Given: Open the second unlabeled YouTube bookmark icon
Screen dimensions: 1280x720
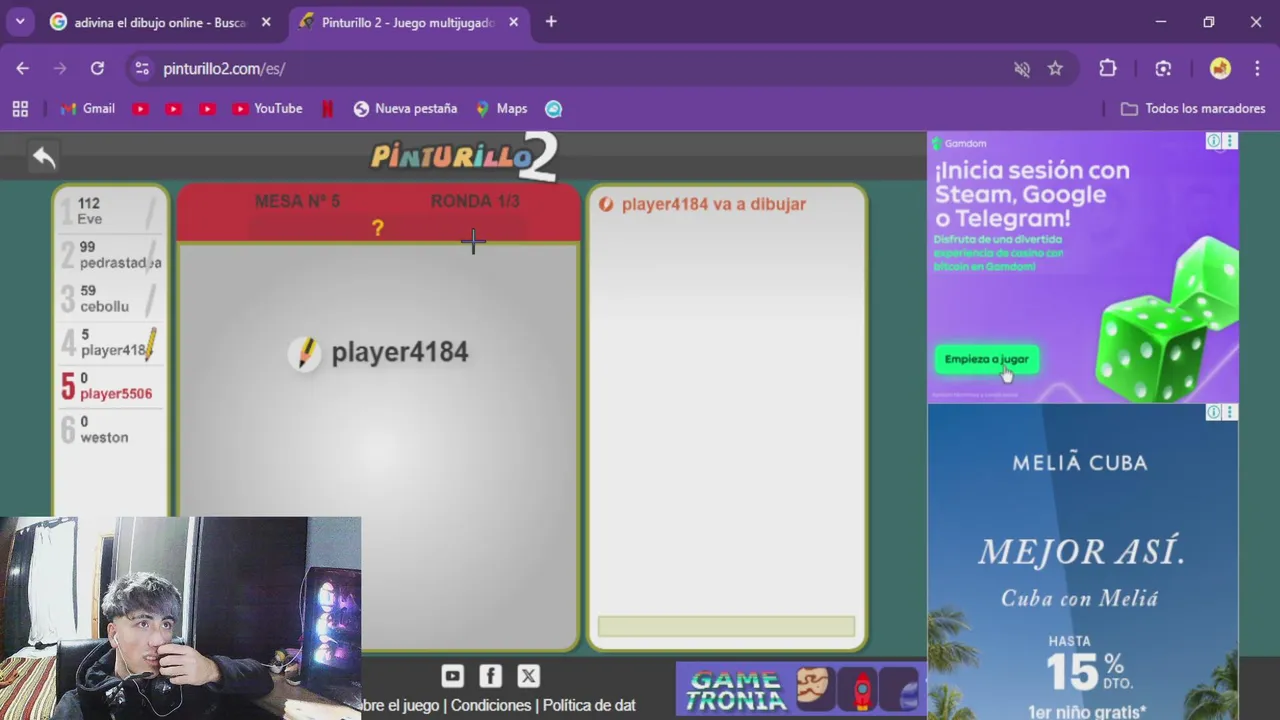Looking at the screenshot, I should (x=173, y=109).
